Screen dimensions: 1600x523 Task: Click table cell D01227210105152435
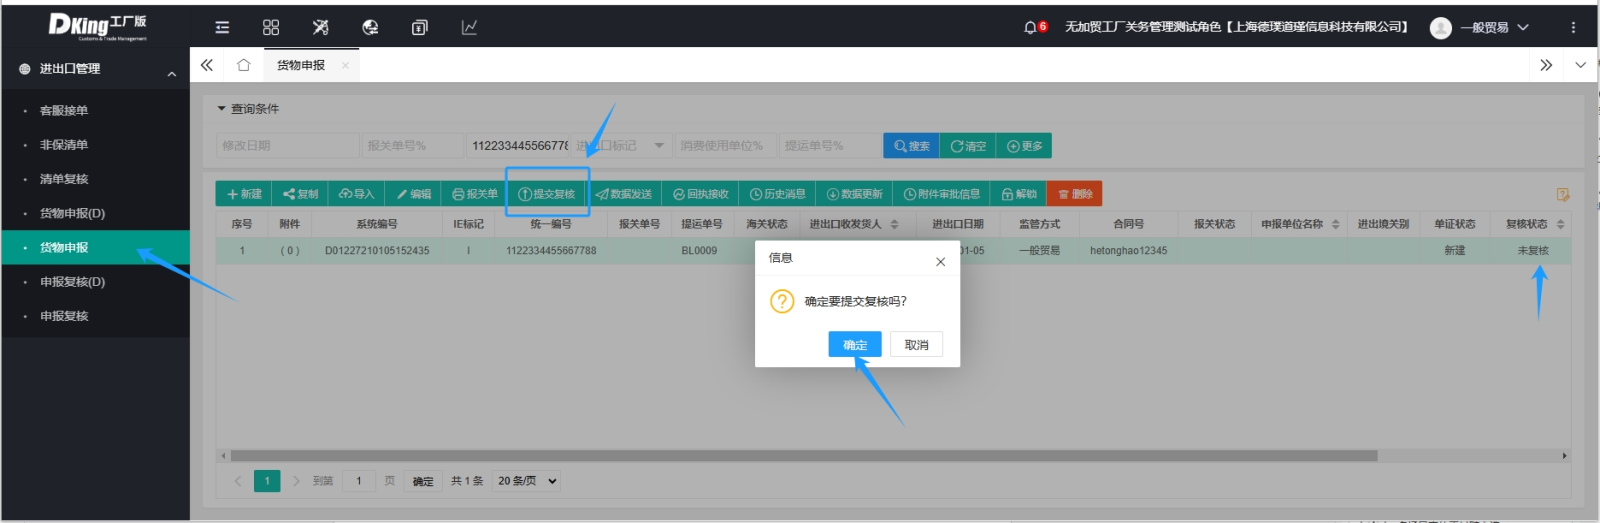[x=377, y=251]
